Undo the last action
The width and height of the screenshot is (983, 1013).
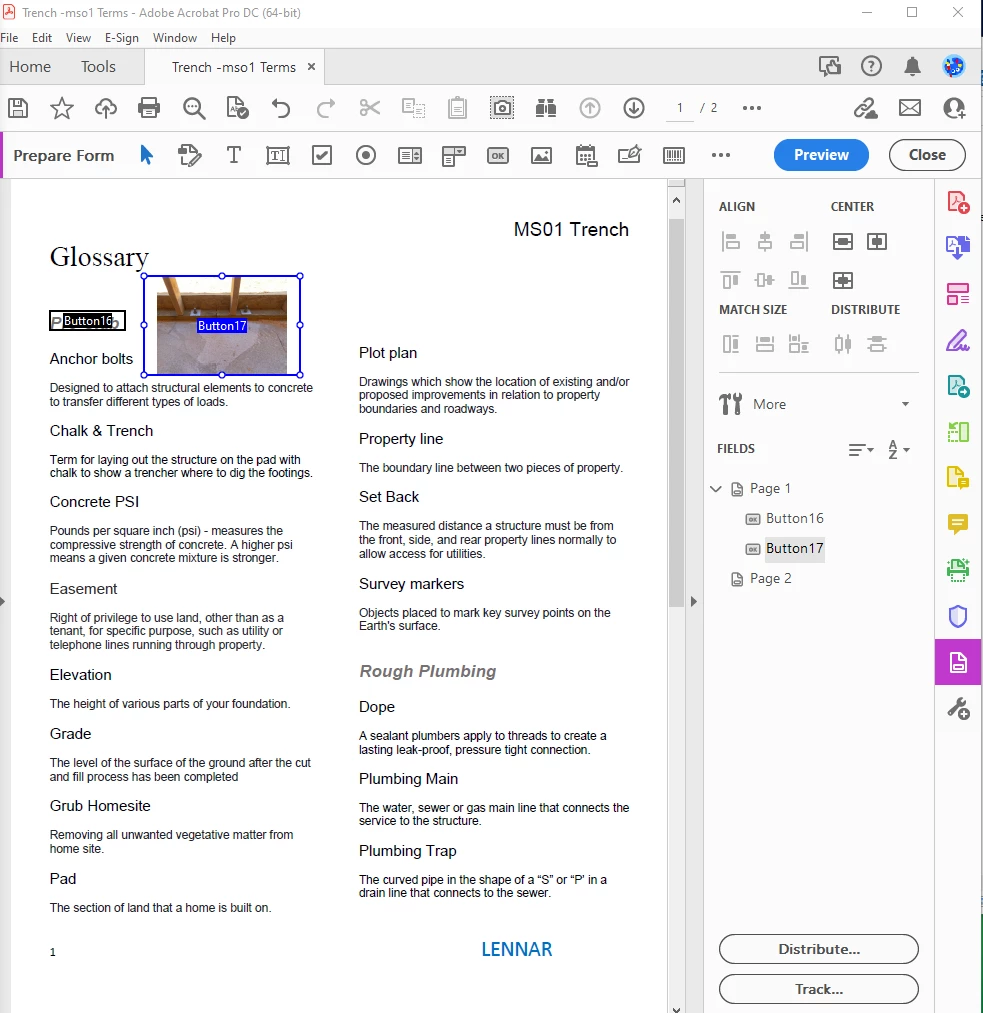click(281, 108)
